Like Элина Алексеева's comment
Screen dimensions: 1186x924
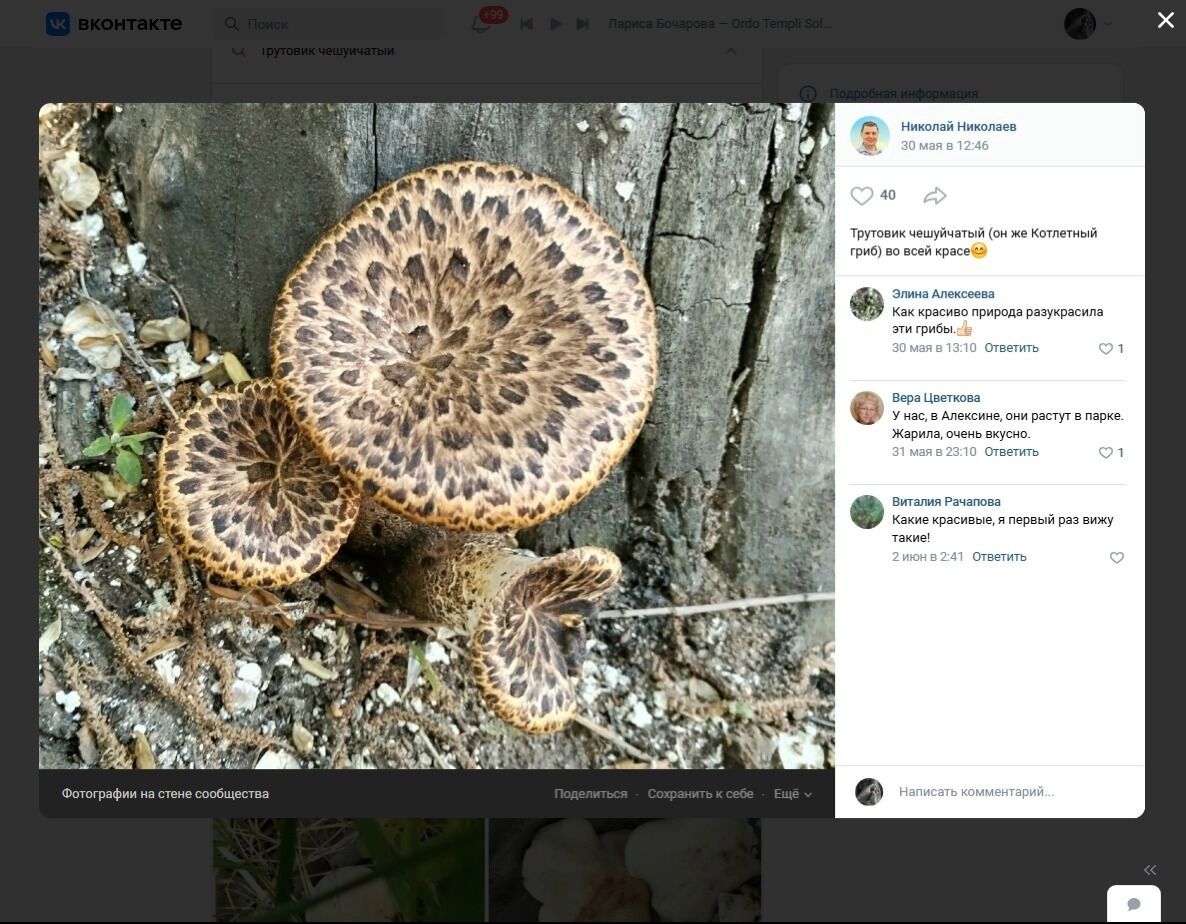coord(1106,349)
